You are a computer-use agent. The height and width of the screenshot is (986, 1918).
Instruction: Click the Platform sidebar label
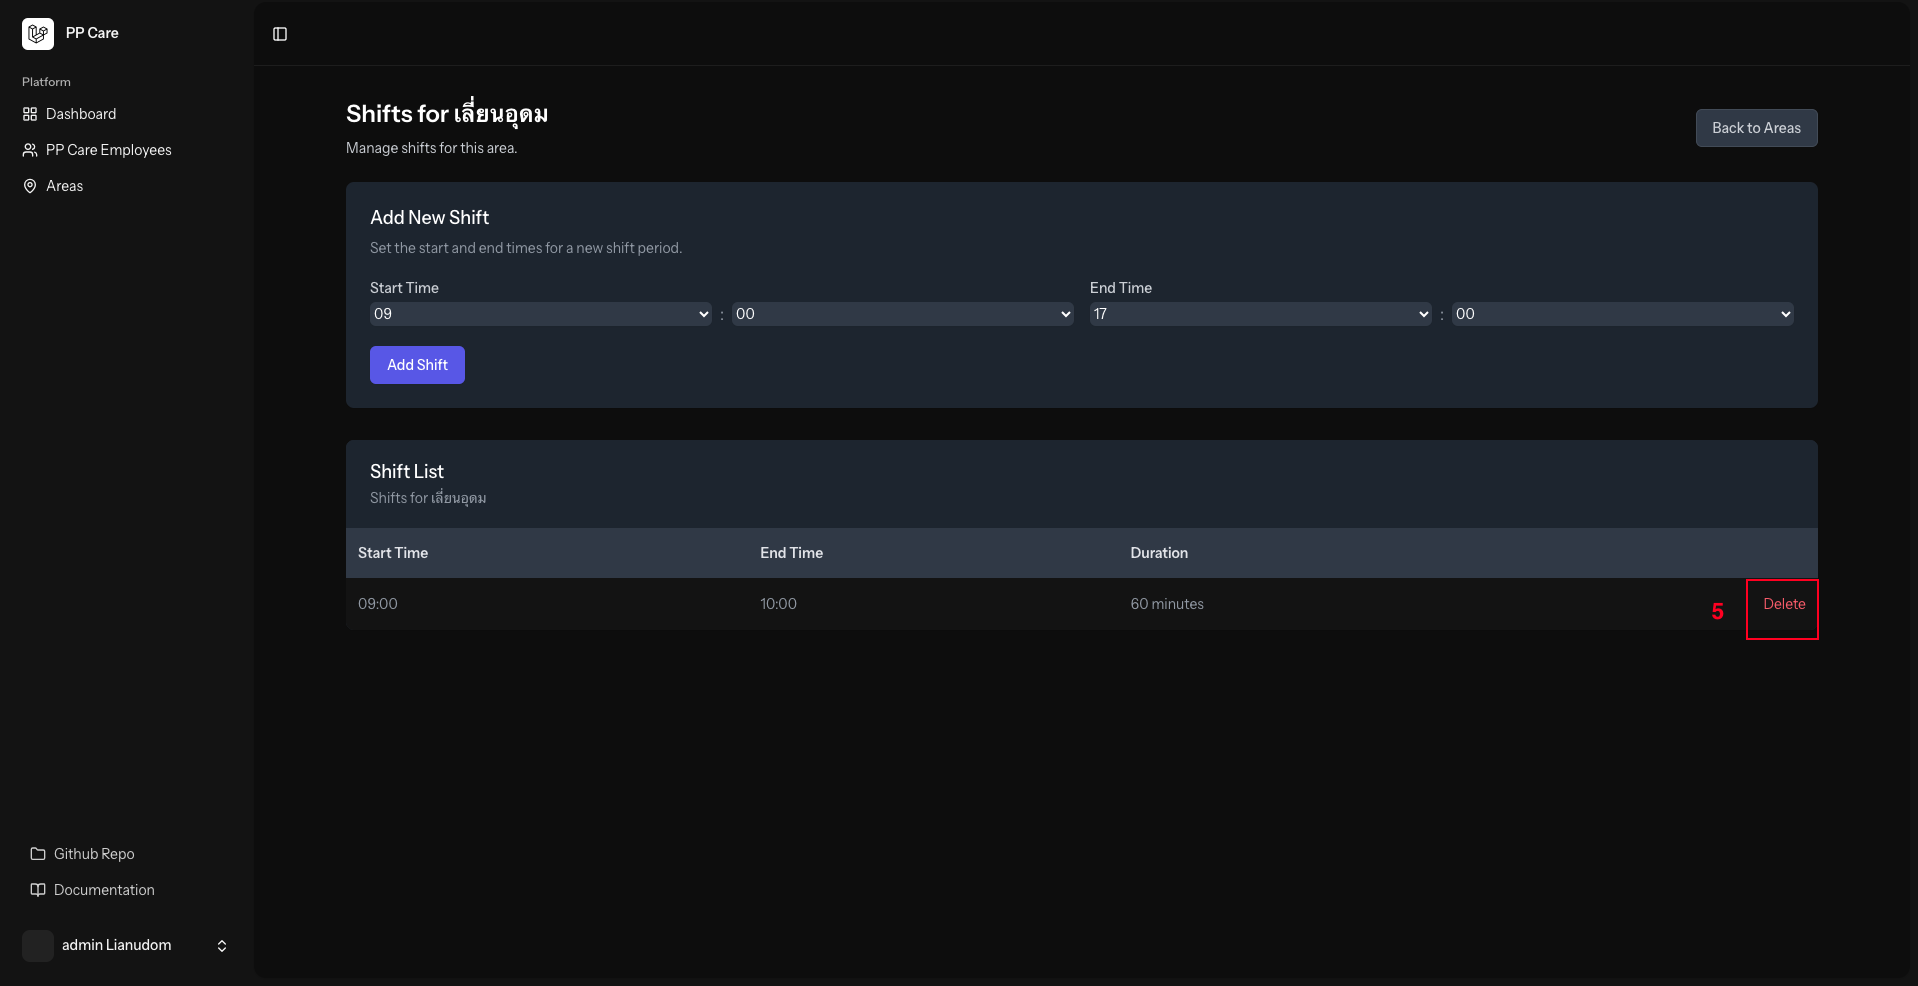tap(46, 82)
